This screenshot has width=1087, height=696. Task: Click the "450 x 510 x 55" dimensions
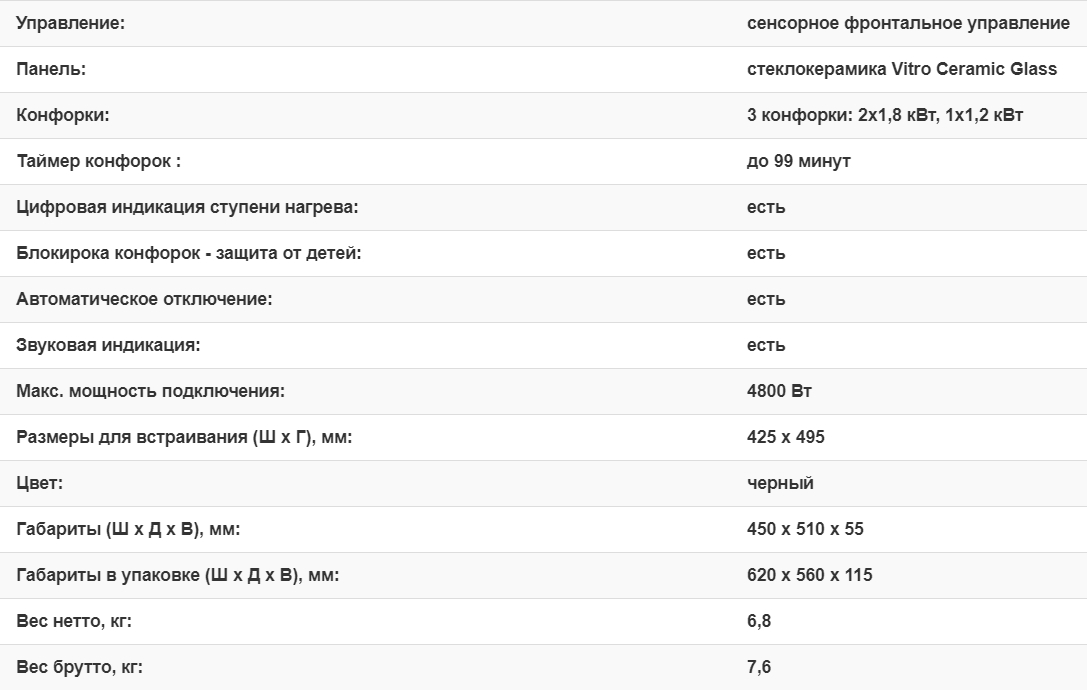(x=805, y=529)
